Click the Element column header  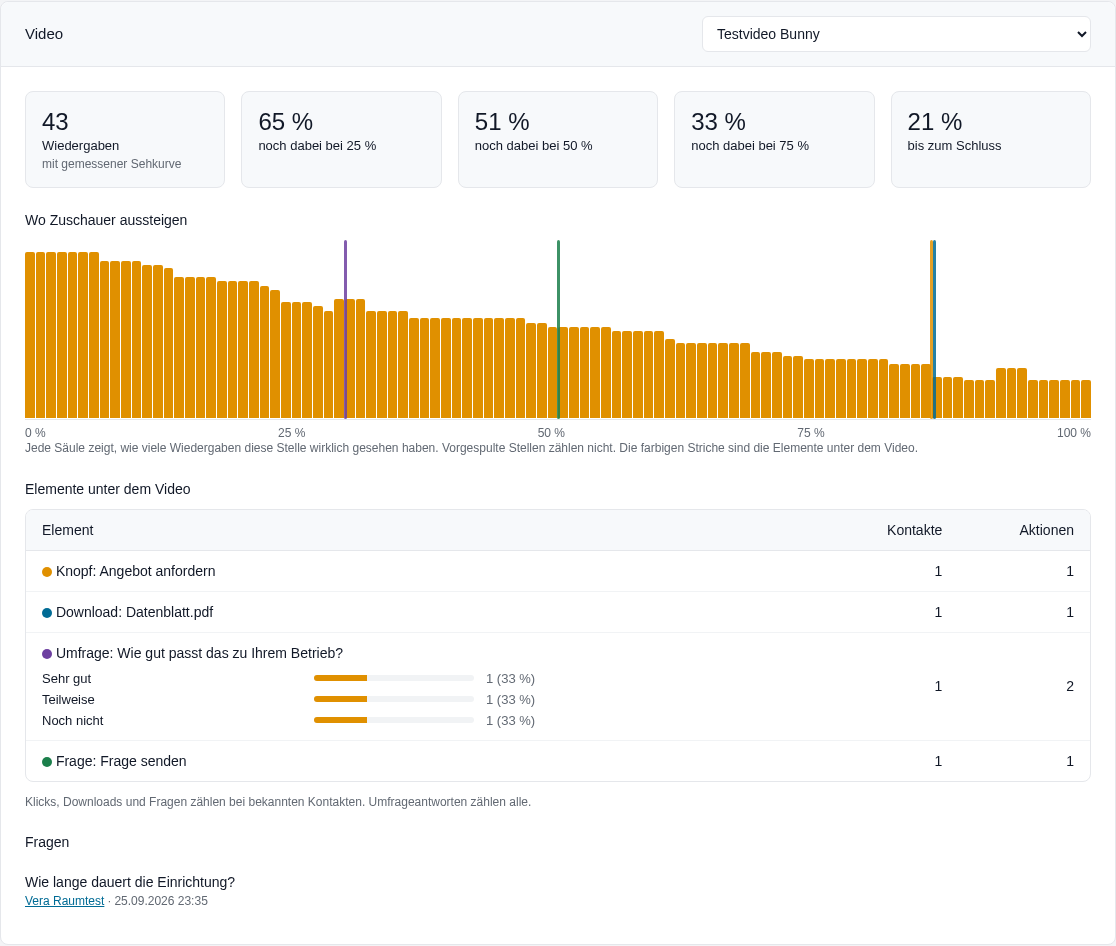tap(68, 530)
